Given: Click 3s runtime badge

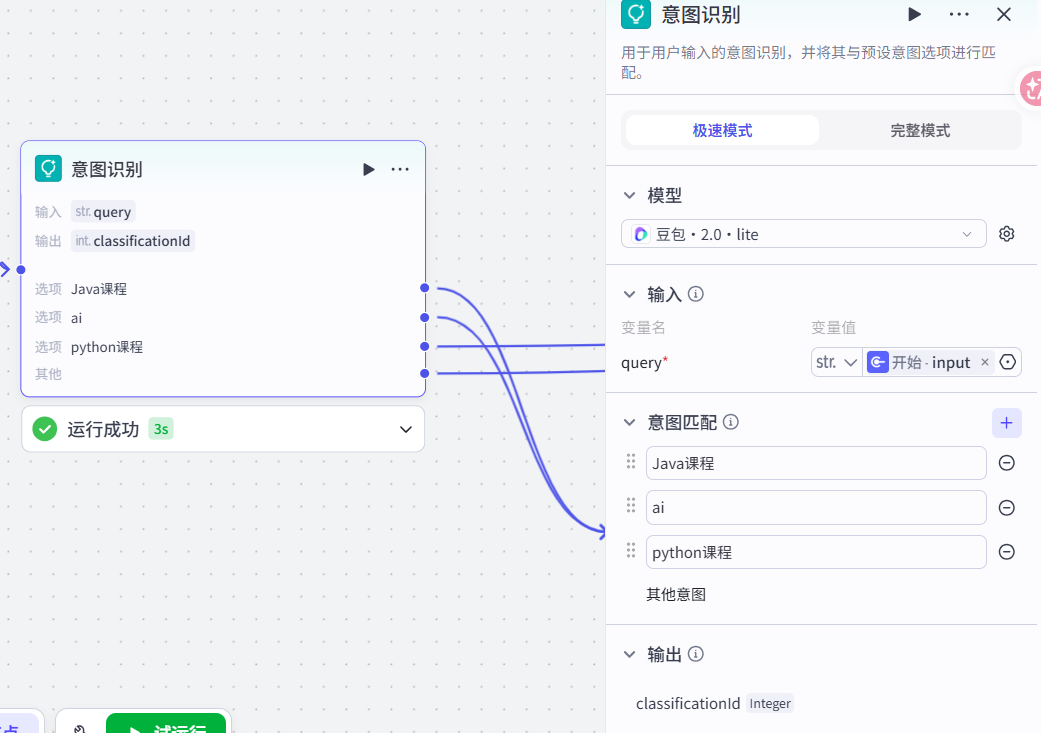Looking at the screenshot, I should click(x=161, y=429).
